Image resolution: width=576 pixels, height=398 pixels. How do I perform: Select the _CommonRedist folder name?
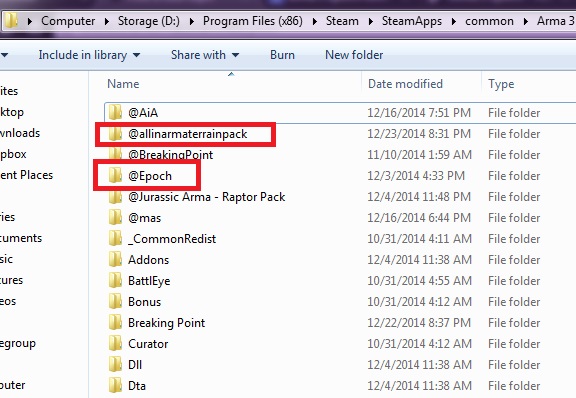[x=172, y=239]
